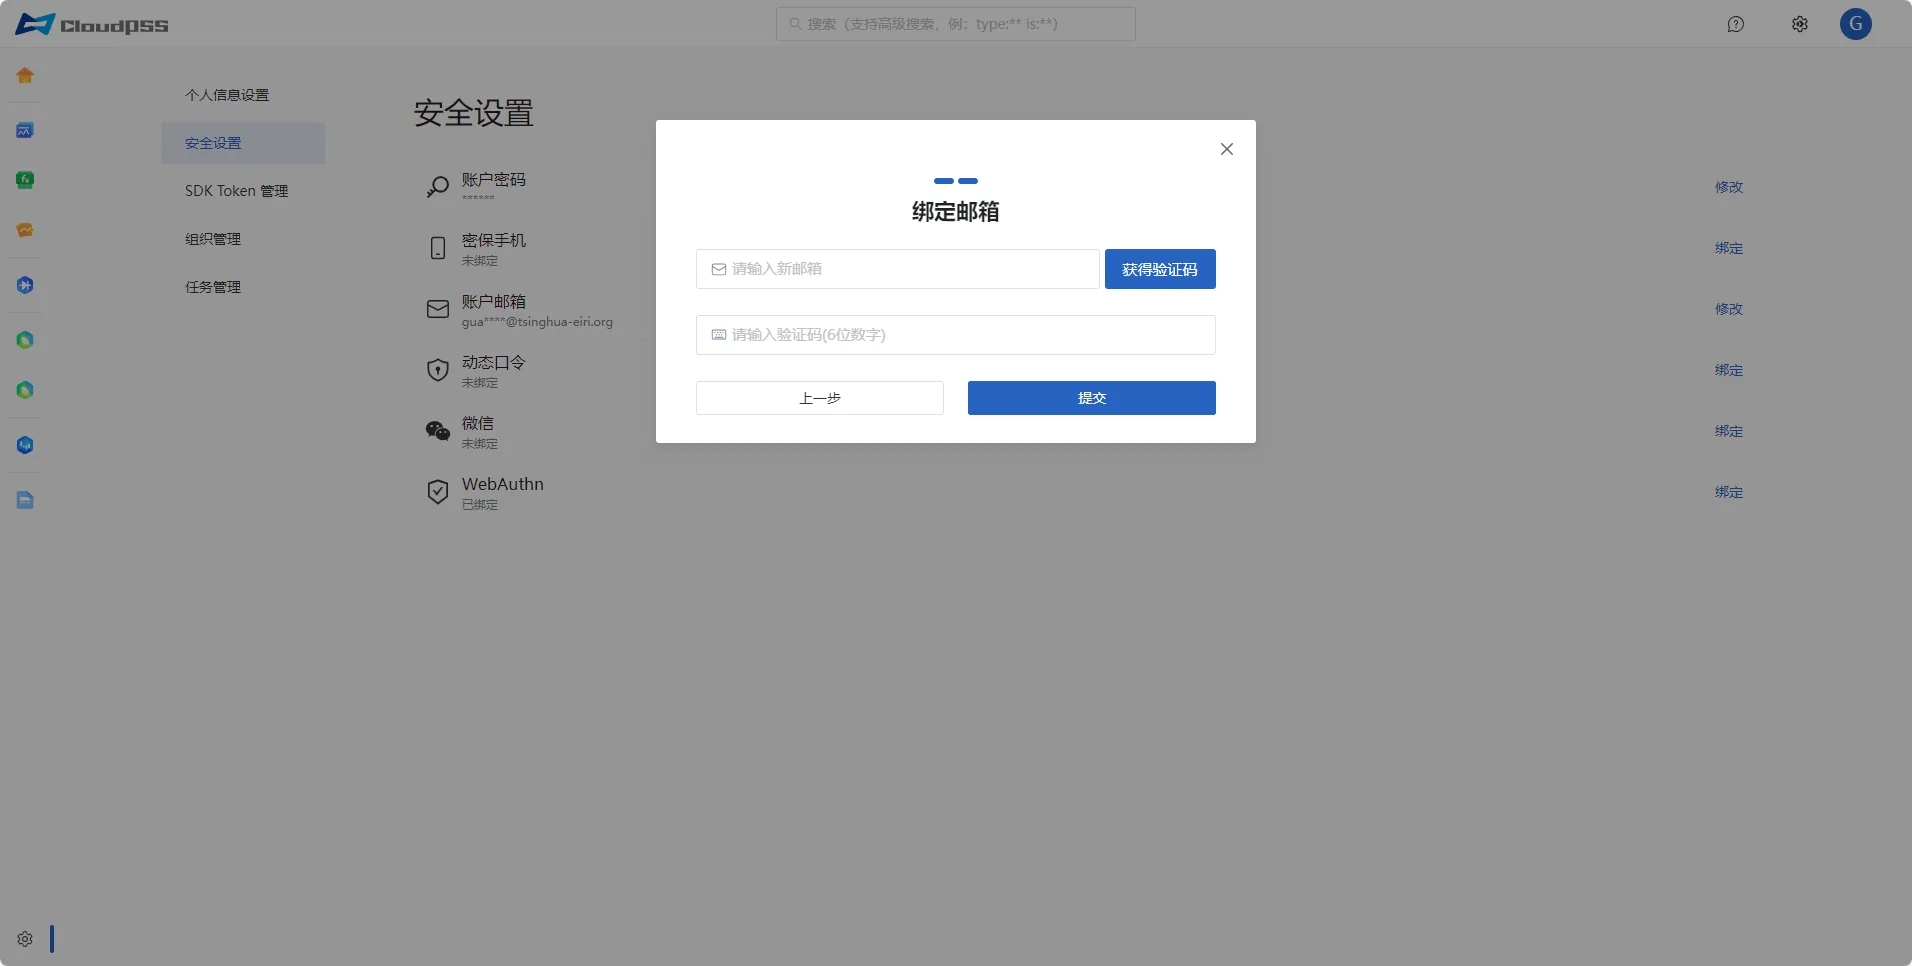Click the 账户邮箱 envelope icon
Screen dimensions: 1912x966
click(x=438, y=309)
